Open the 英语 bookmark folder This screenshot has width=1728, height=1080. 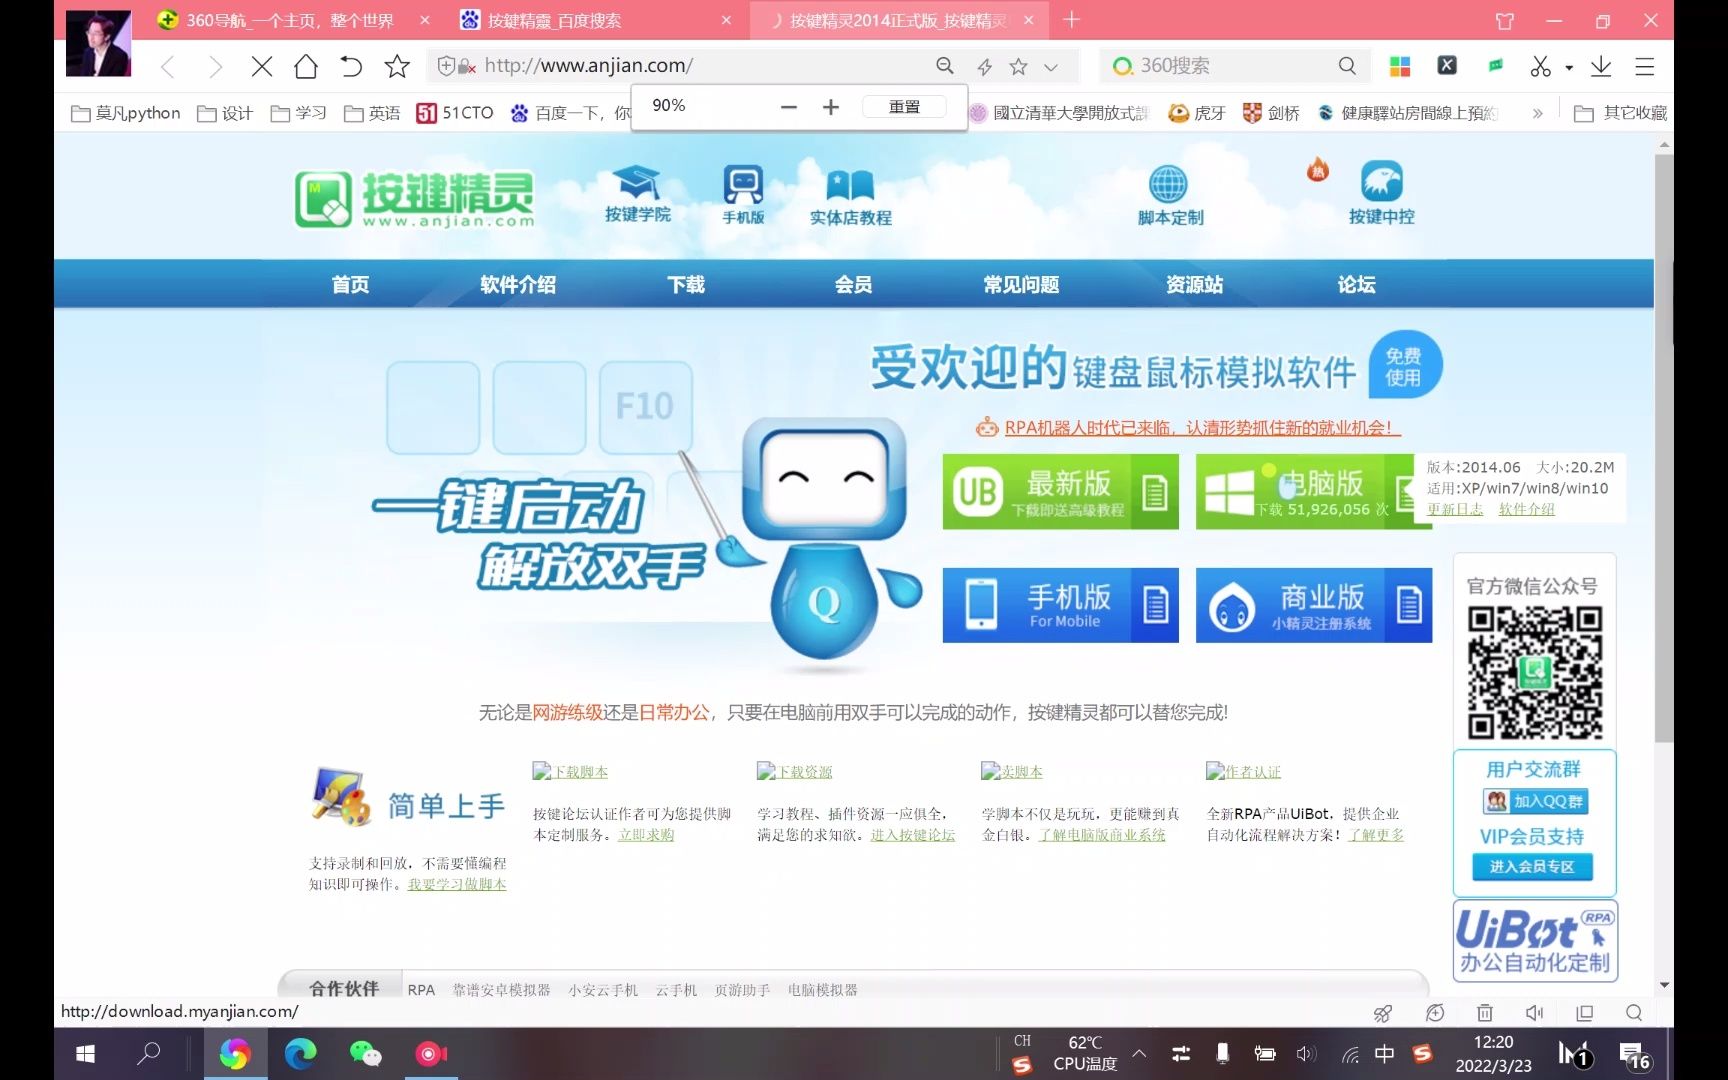pyautogui.click(x=372, y=113)
